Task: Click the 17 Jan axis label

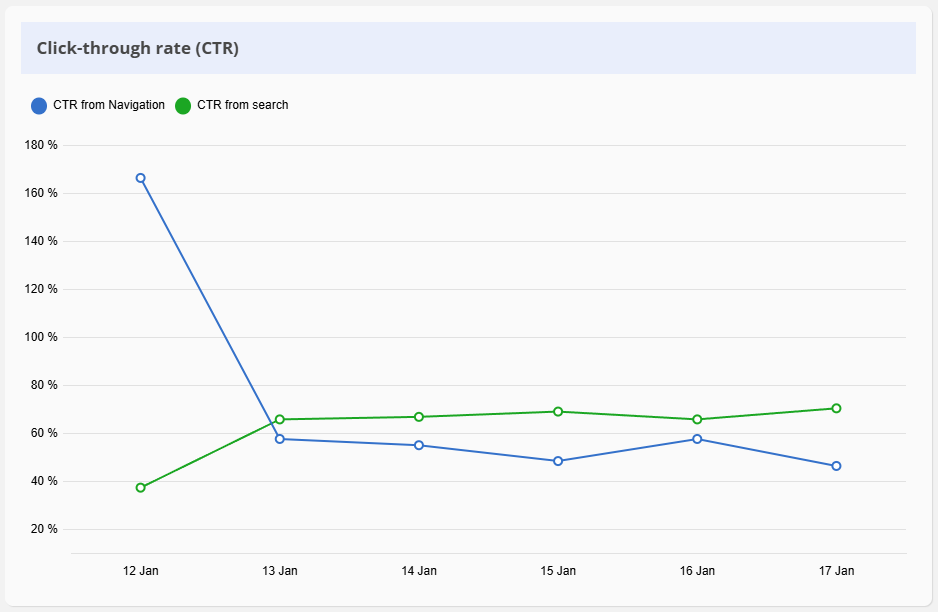Action: [x=836, y=571]
